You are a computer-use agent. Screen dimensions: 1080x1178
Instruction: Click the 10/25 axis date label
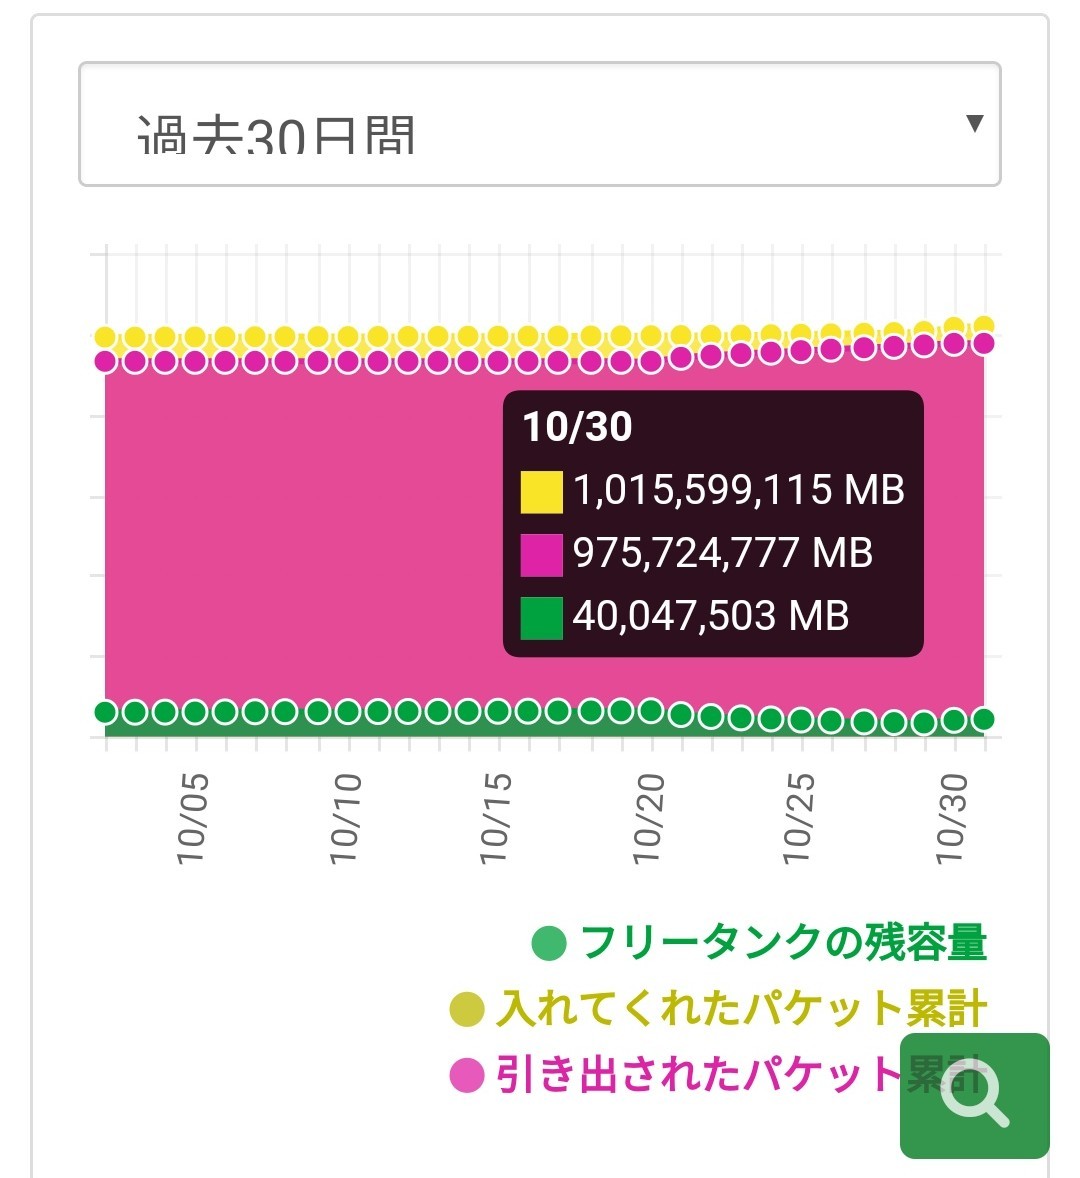(x=799, y=819)
